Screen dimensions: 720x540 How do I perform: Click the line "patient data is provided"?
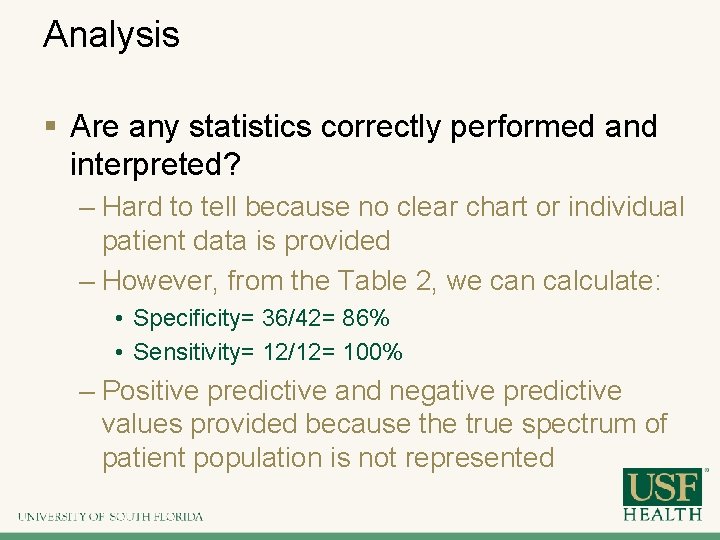tap(245, 241)
